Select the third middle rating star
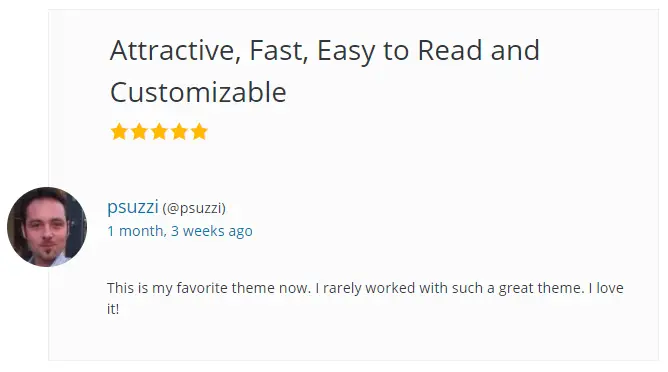This screenshot has width=668, height=372. pyautogui.click(x=159, y=132)
